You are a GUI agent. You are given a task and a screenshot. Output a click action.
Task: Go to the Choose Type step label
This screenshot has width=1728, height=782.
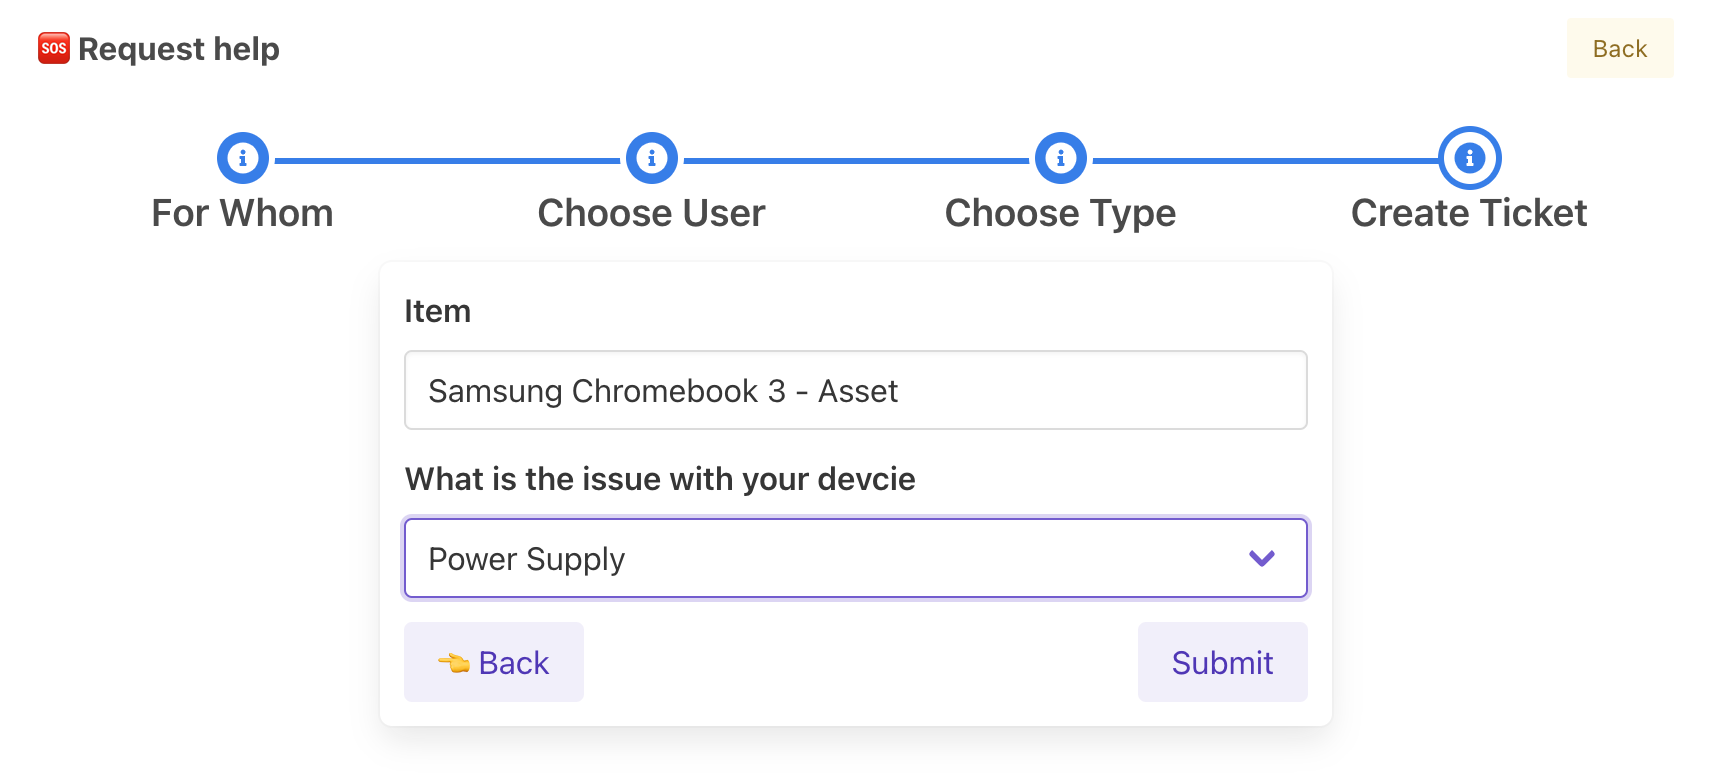(x=1061, y=213)
